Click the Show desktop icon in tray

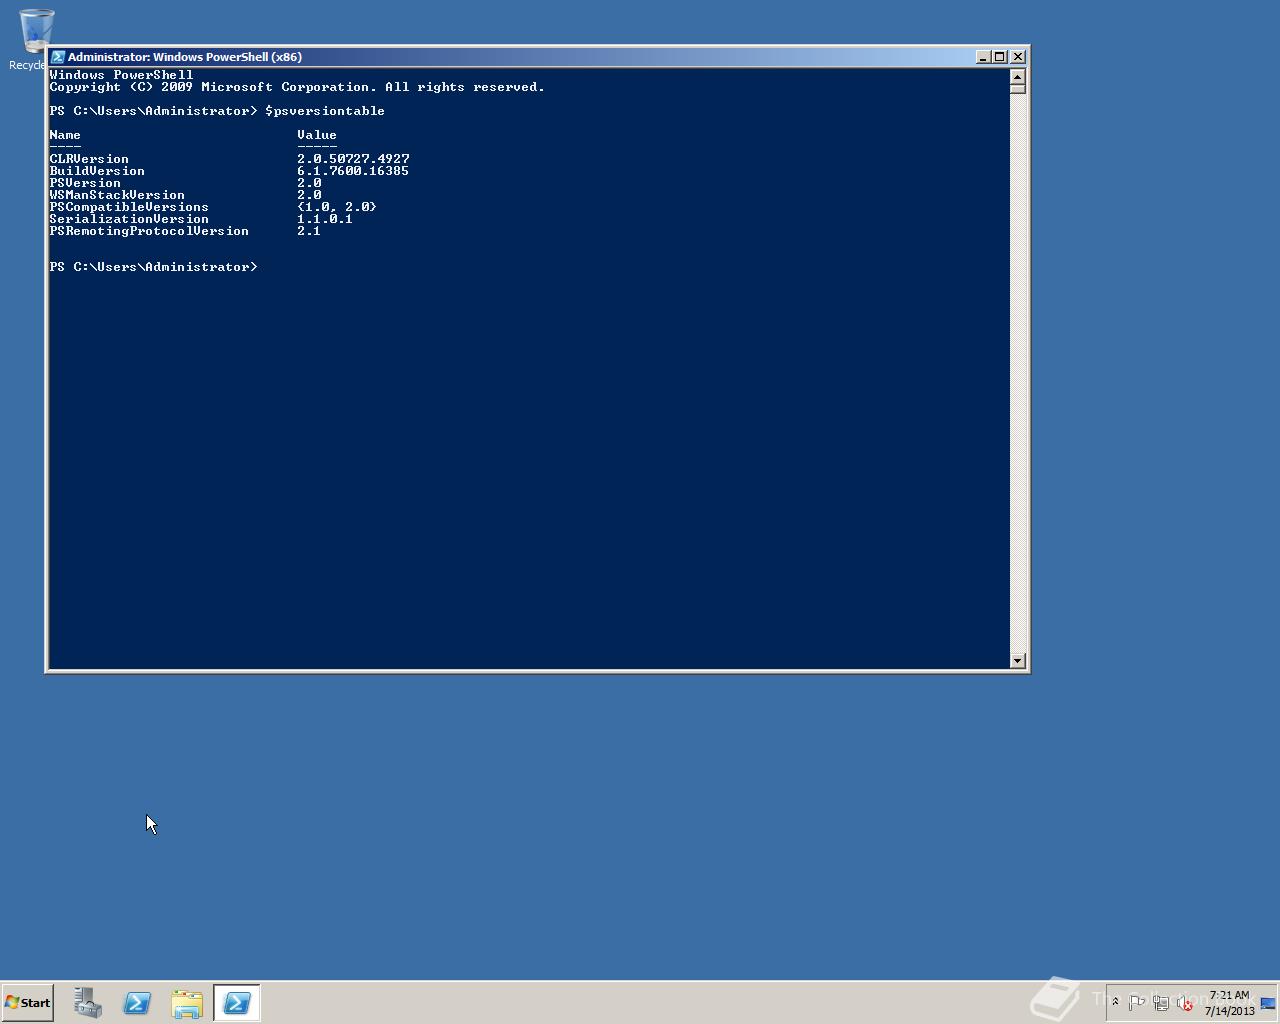point(1268,1003)
